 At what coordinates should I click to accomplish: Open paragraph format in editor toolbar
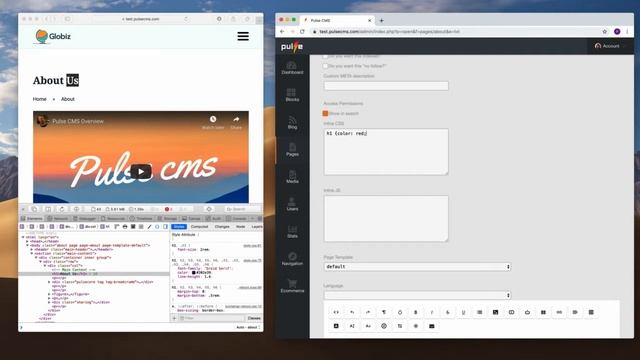(x=384, y=312)
